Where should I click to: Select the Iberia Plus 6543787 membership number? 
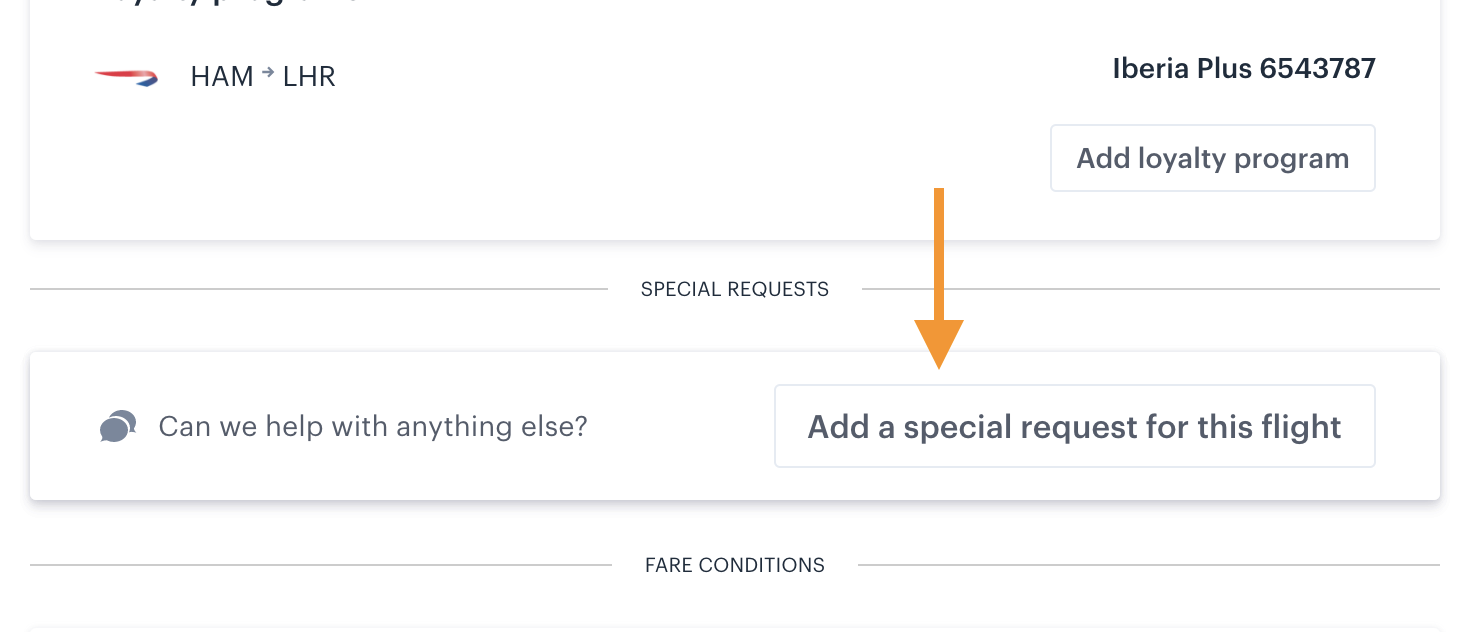(1244, 68)
